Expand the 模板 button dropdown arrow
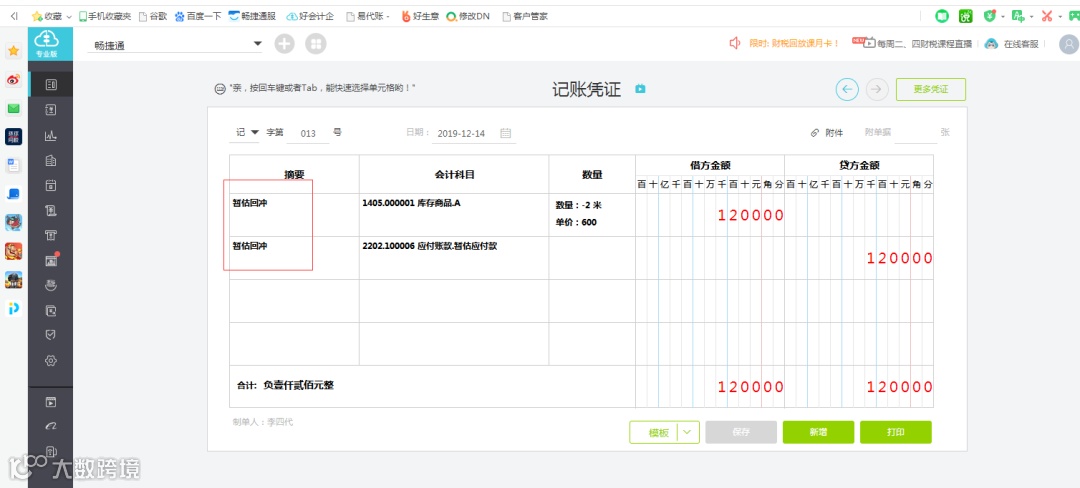 coord(689,432)
